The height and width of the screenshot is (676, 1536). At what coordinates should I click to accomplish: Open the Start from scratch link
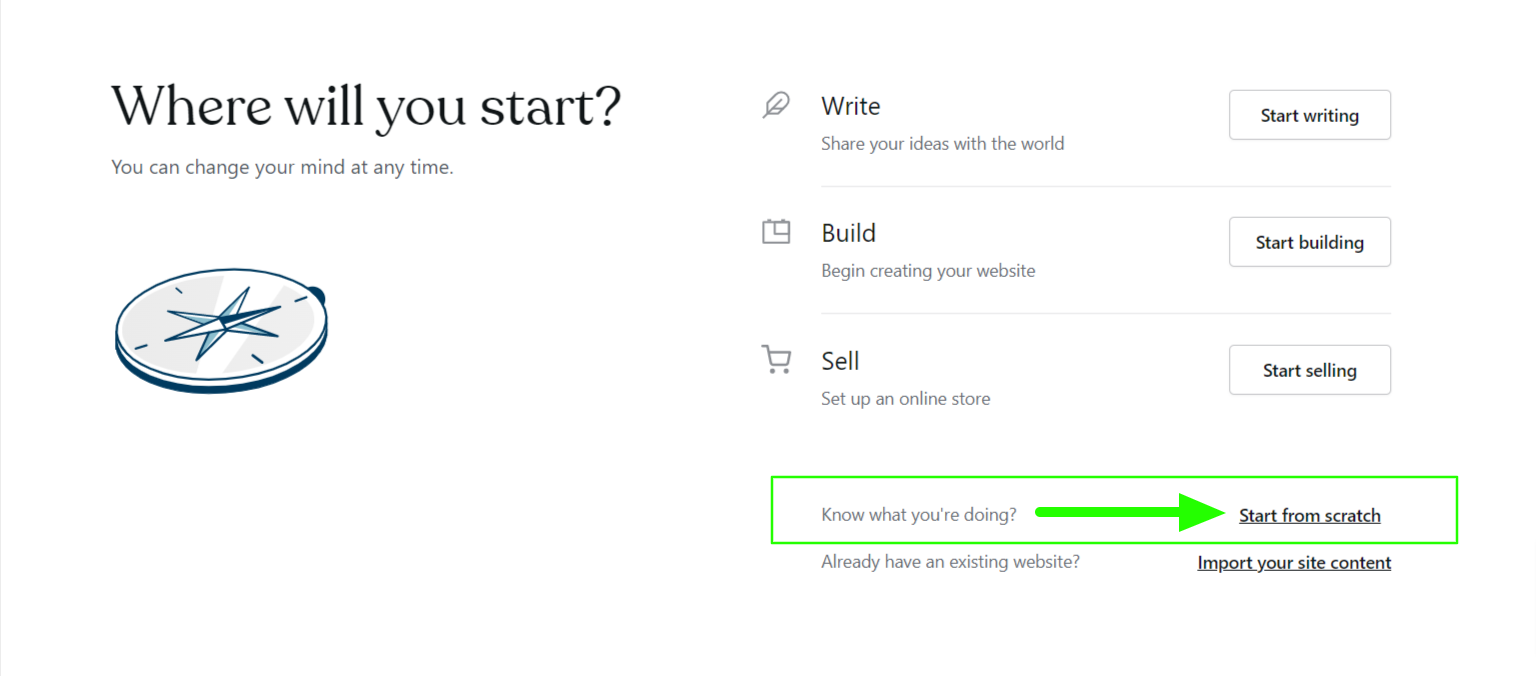[1309, 516]
